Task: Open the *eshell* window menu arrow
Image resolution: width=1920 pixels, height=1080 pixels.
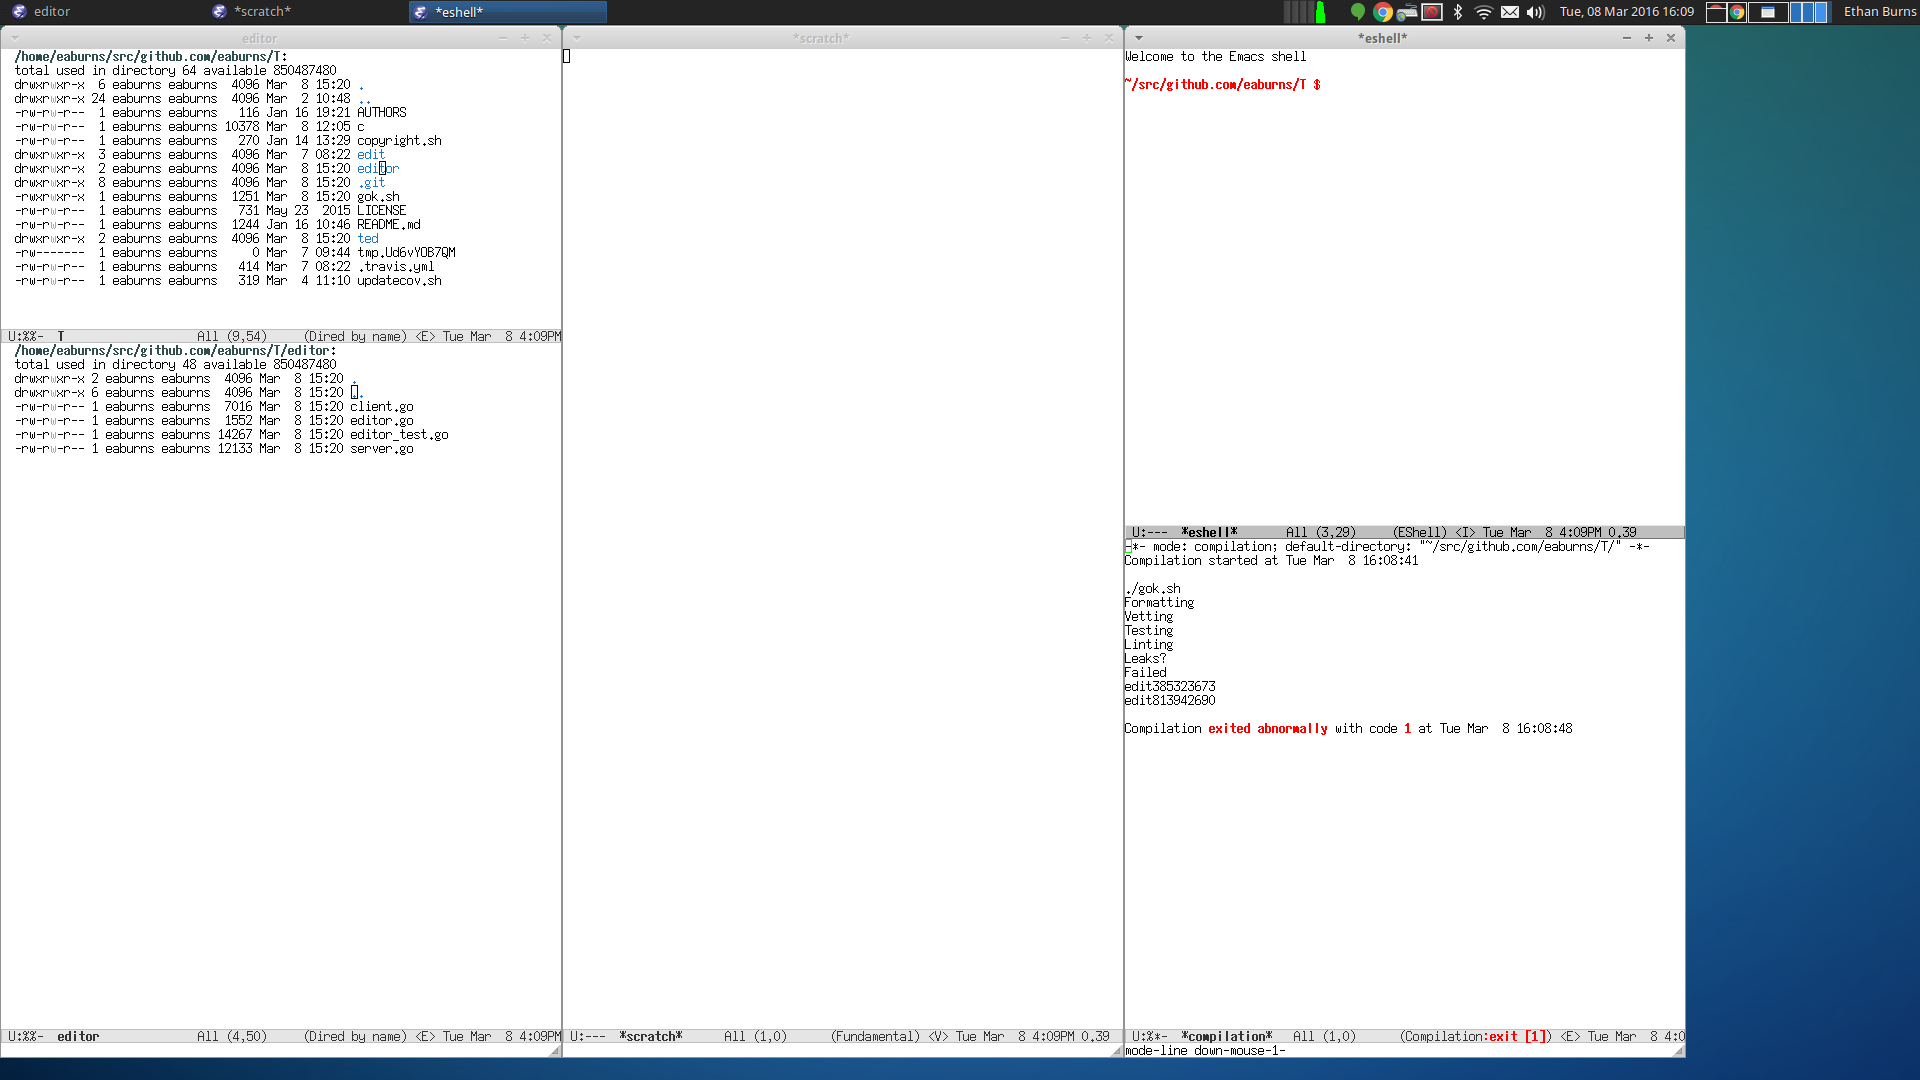Action: click(x=1139, y=38)
